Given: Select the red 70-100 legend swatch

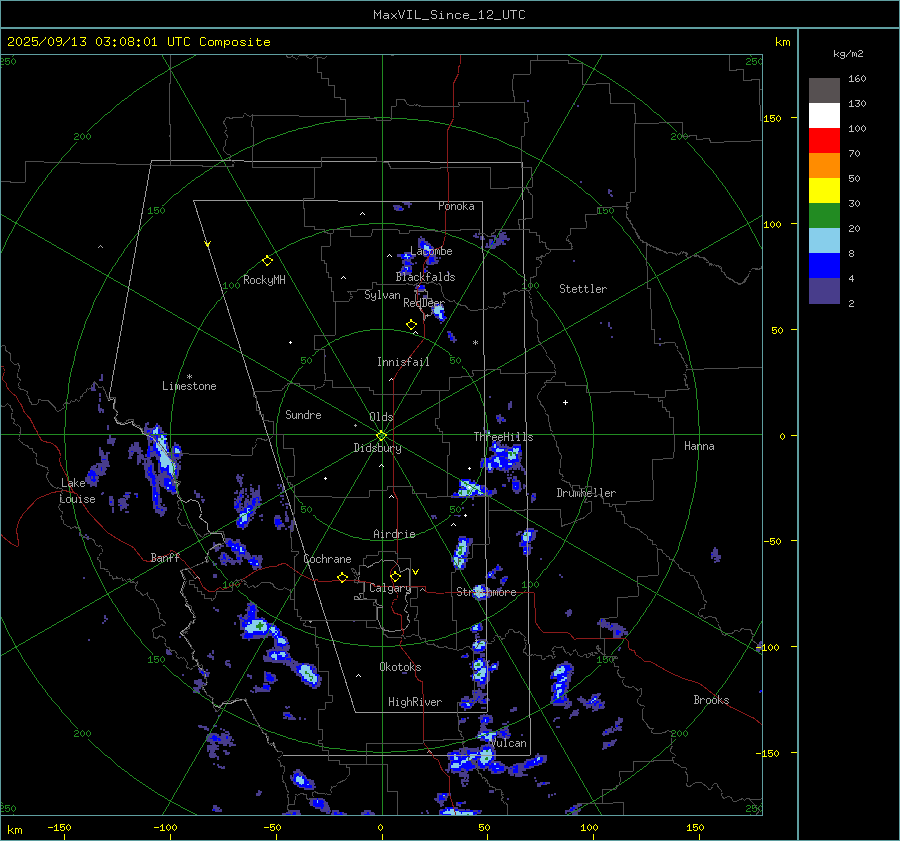Looking at the screenshot, I should [824, 141].
